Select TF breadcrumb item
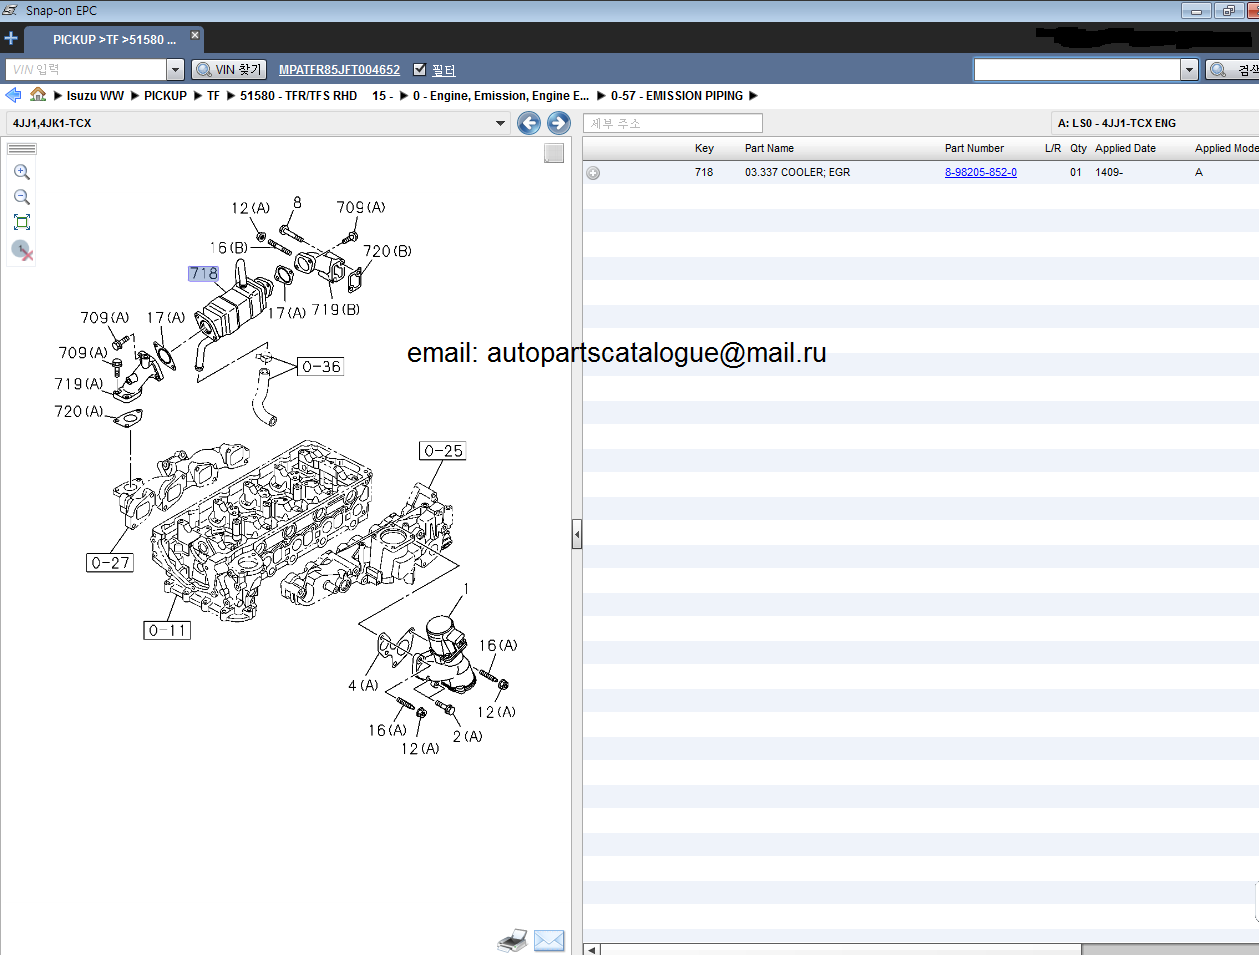The width and height of the screenshot is (1259, 955). pyautogui.click(x=213, y=96)
